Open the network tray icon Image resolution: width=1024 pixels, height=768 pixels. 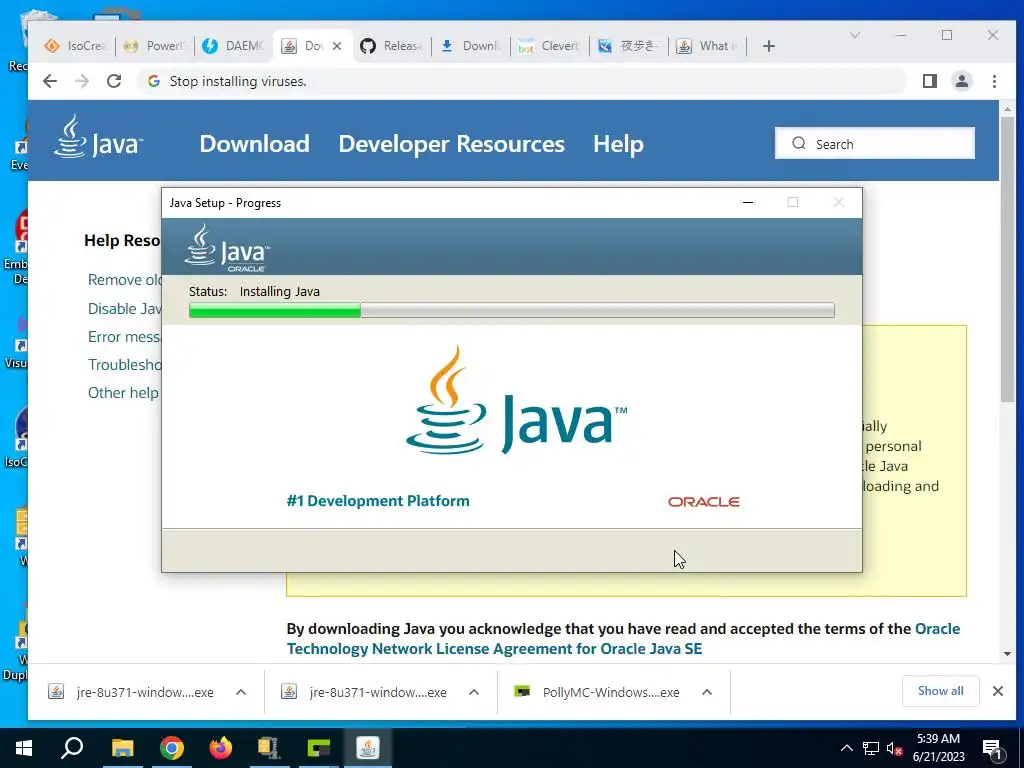(x=871, y=748)
